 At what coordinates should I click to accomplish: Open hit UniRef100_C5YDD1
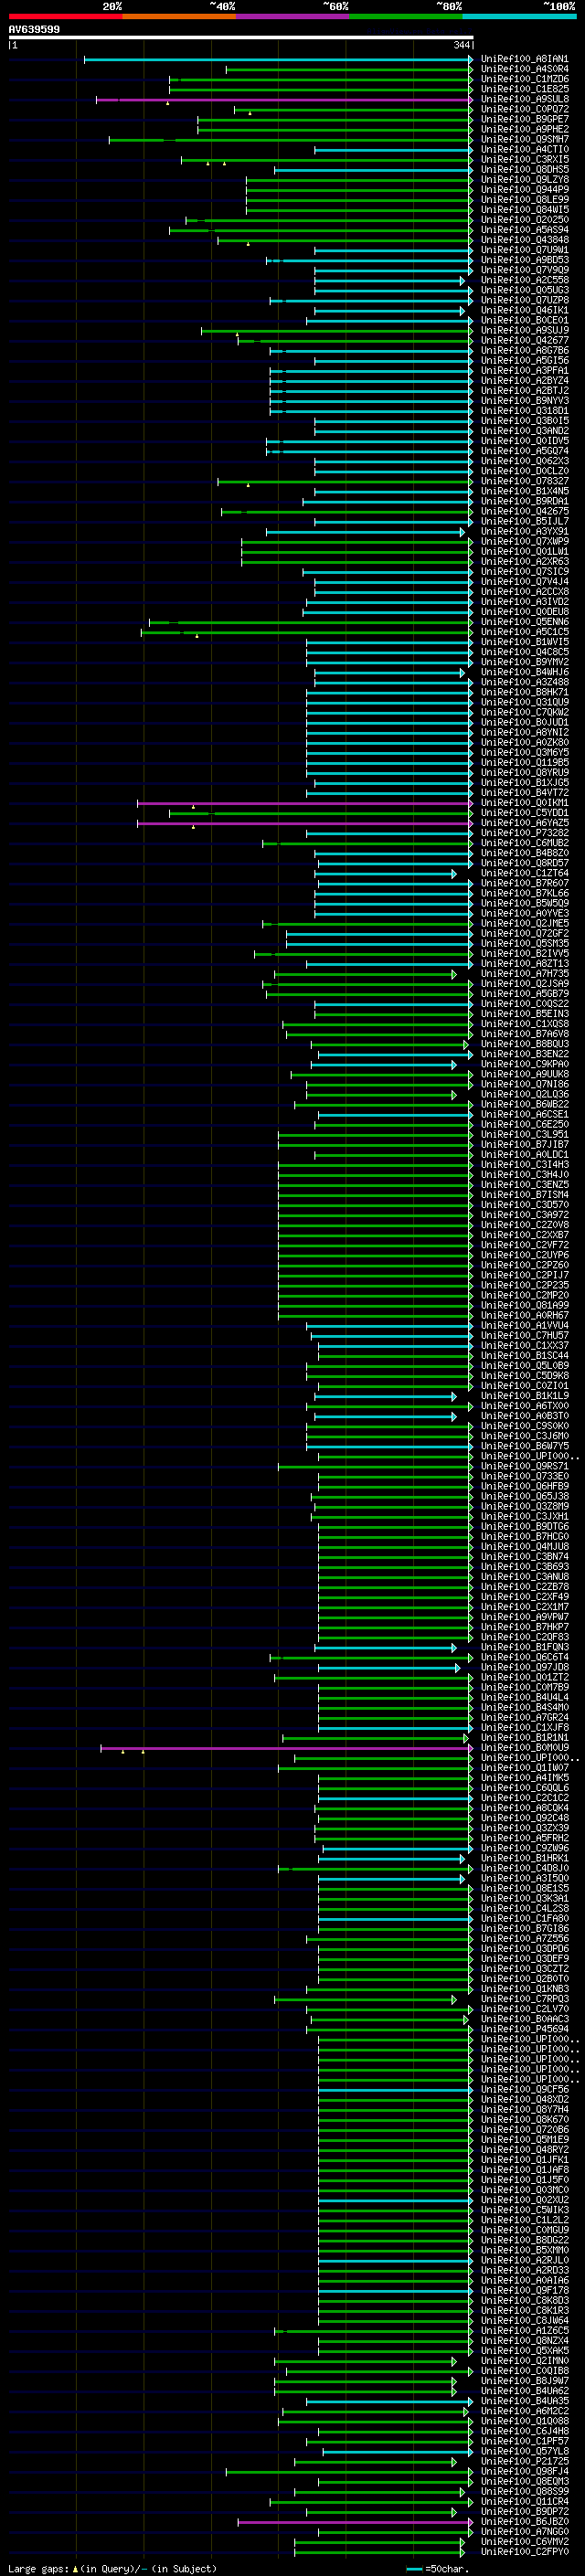524,813
